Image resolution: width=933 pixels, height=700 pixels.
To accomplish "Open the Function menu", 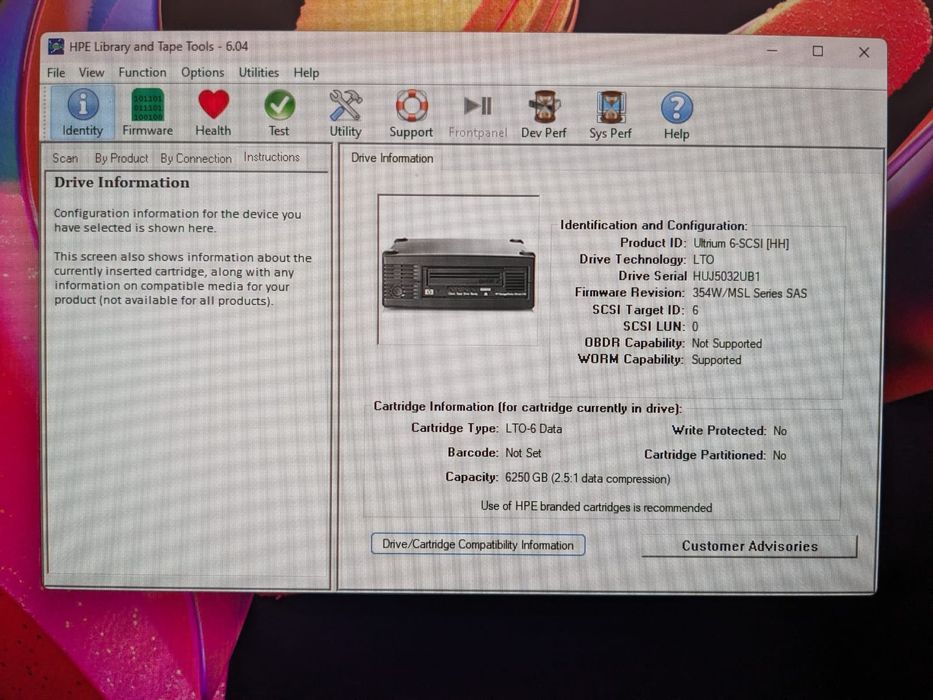I will (x=142, y=73).
